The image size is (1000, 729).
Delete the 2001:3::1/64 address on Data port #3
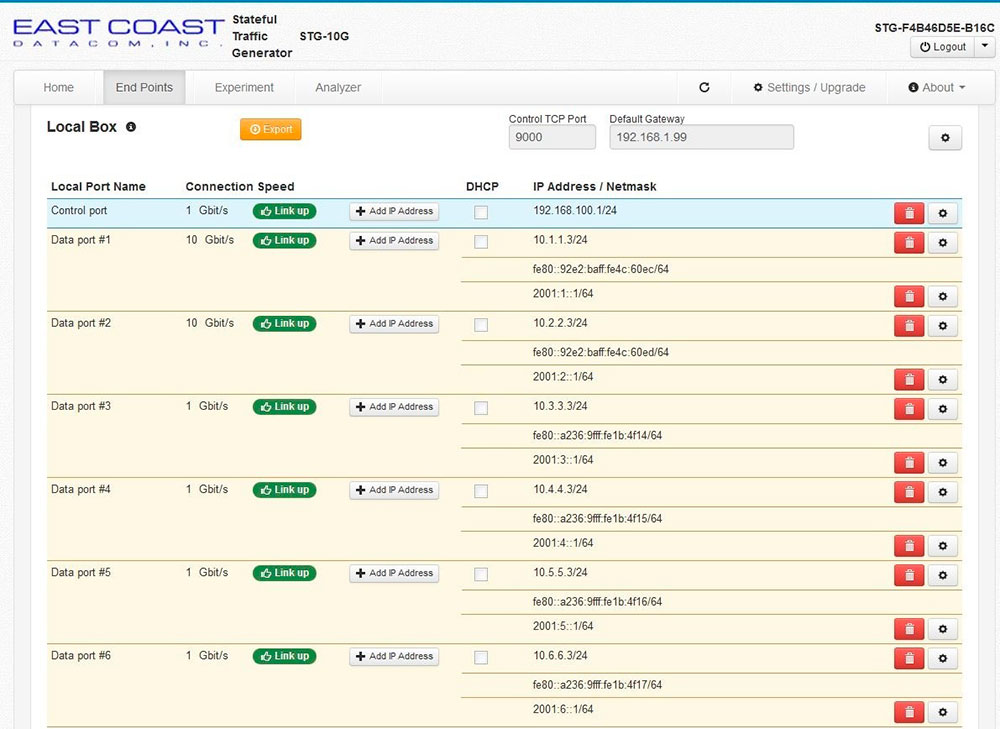tap(908, 462)
